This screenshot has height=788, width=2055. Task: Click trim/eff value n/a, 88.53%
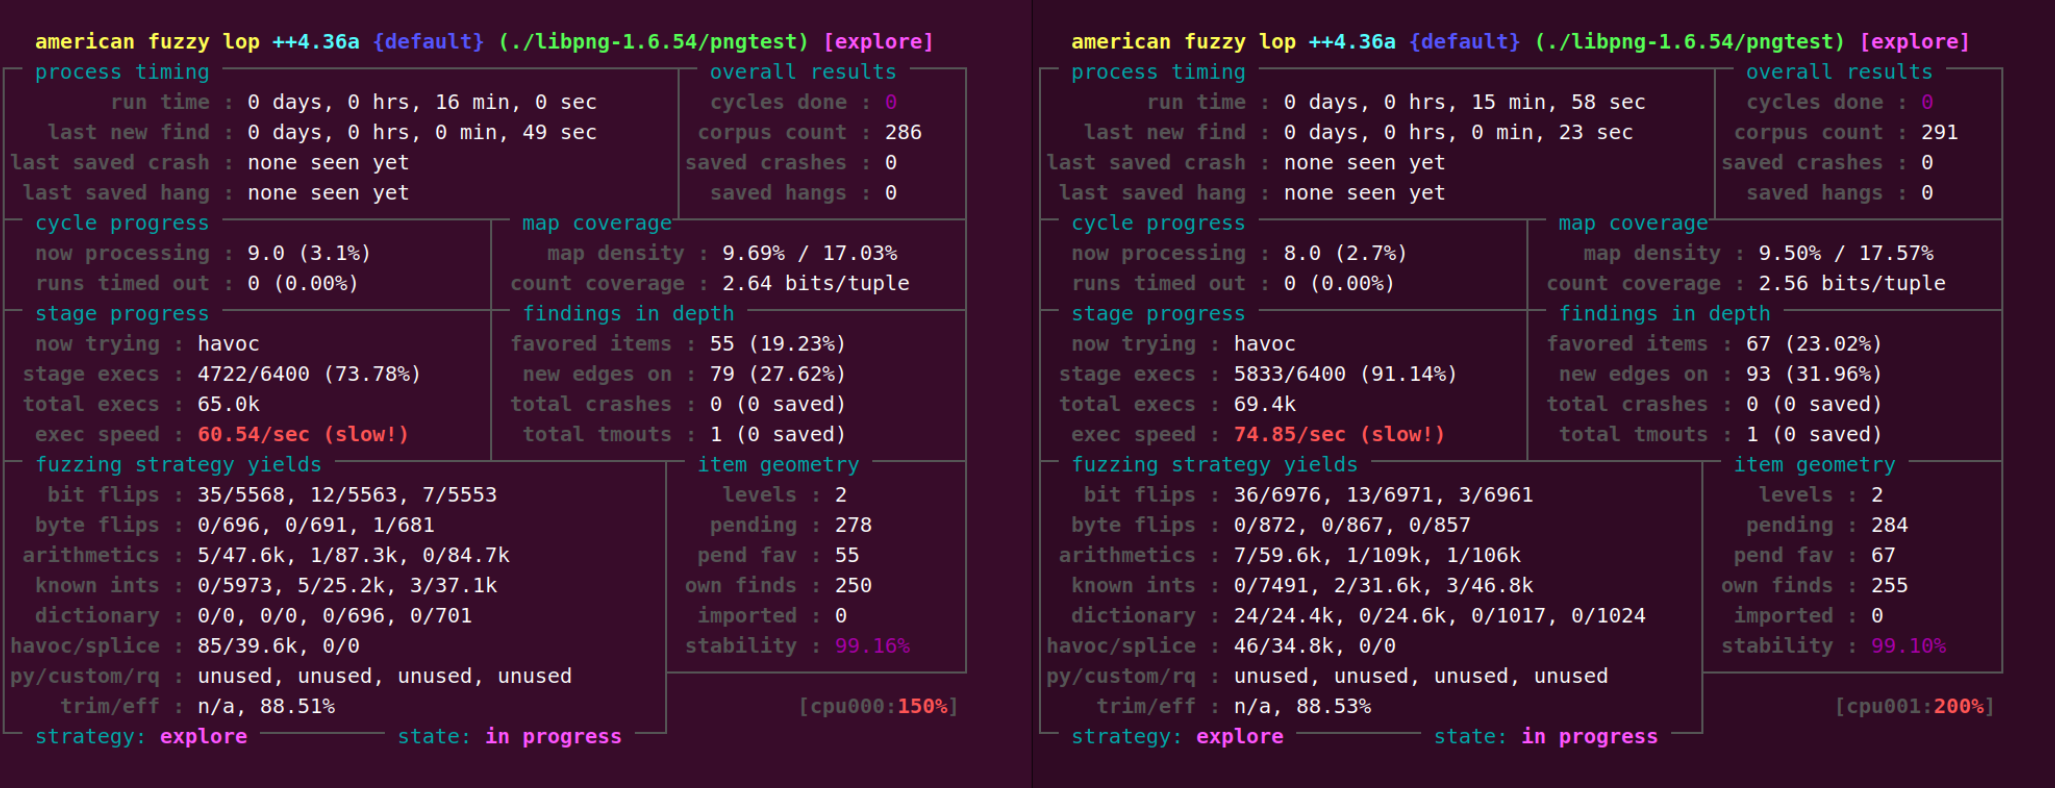pyautogui.click(x=1302, y=706)
